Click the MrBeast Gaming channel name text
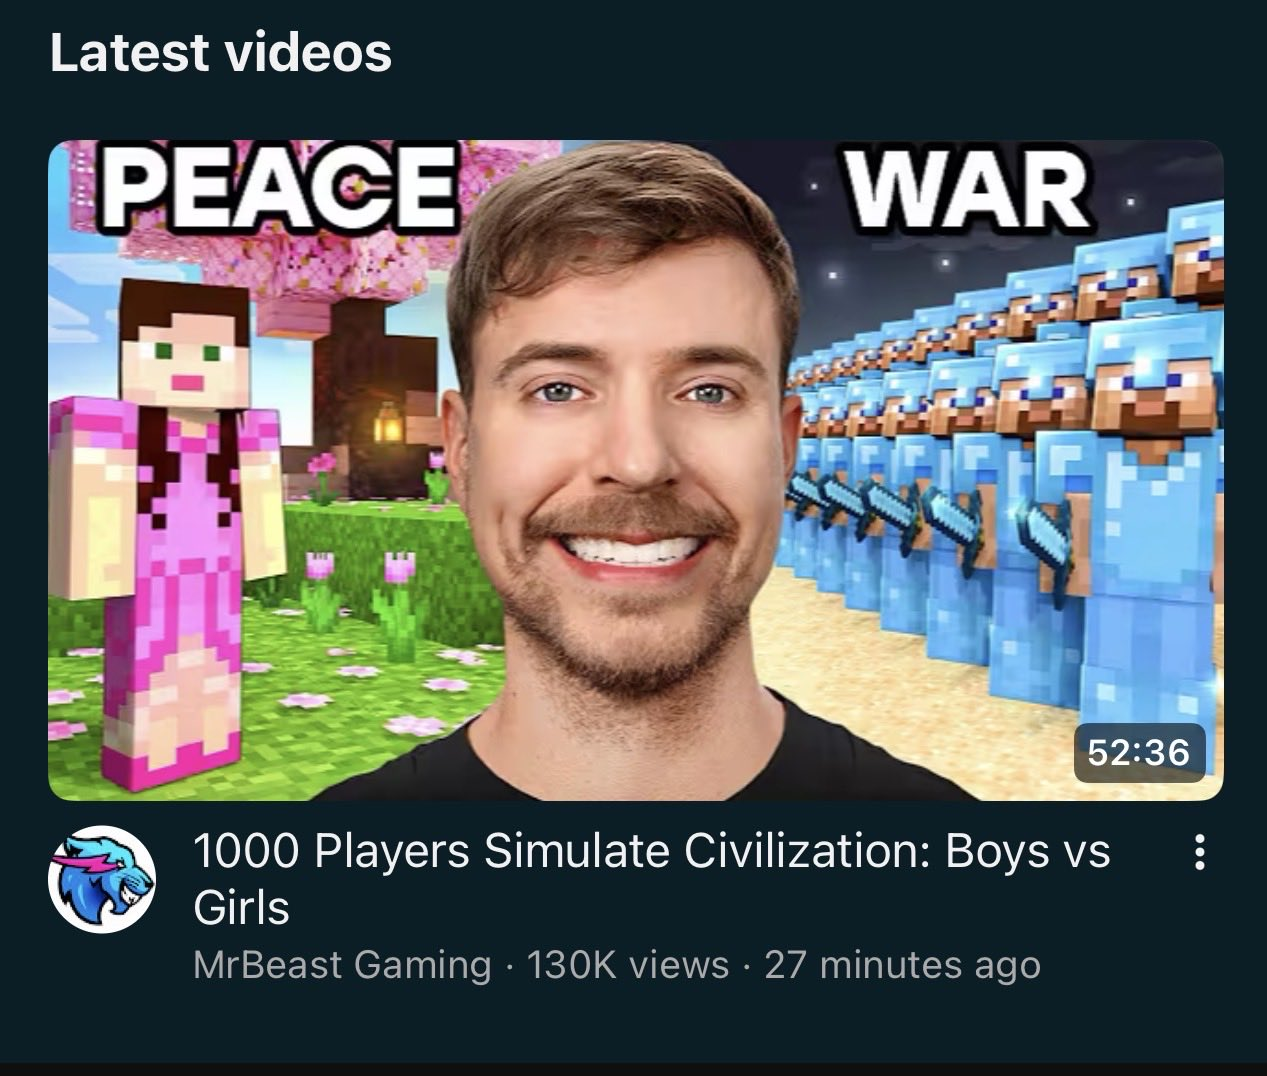1267x1076 pixels. [x=342, y=965]
